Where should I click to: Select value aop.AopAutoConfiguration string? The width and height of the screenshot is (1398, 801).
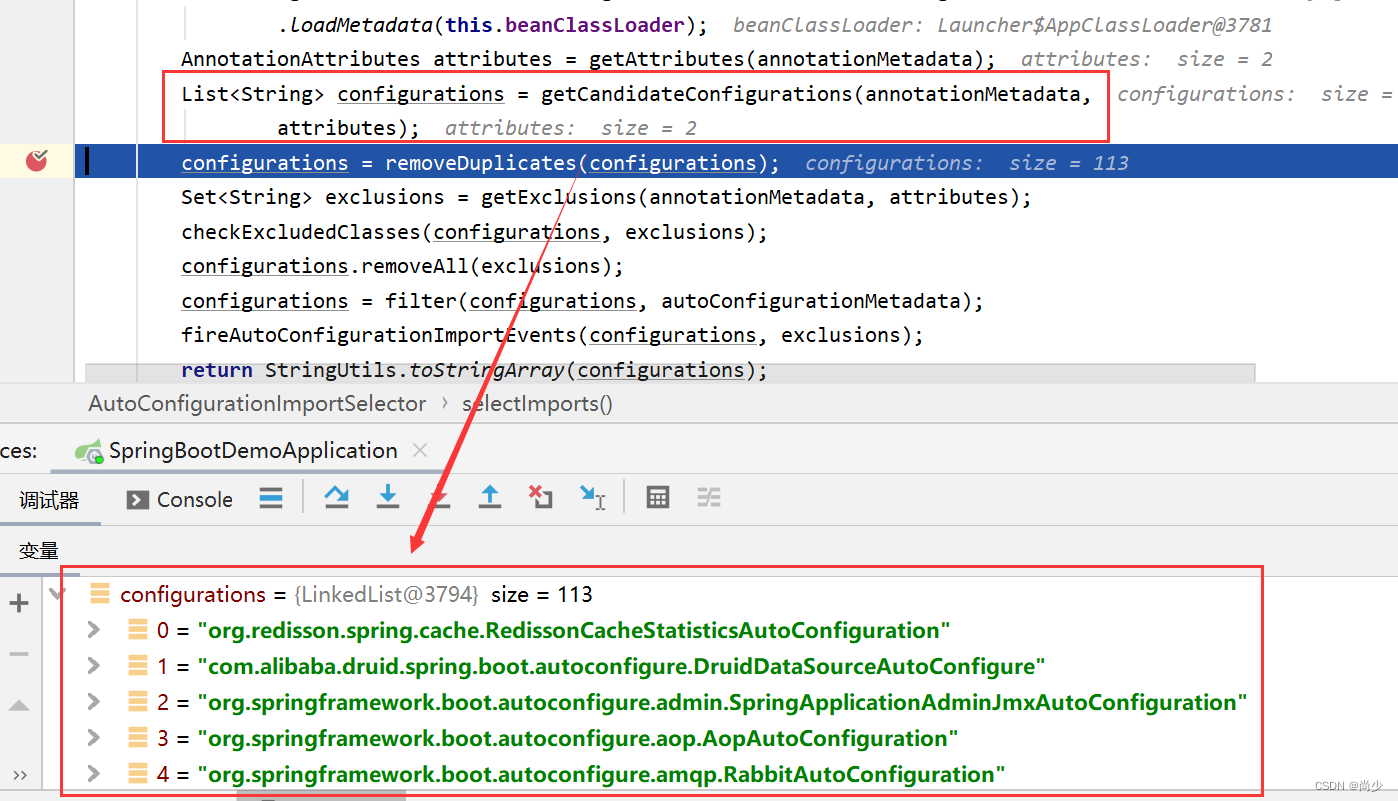pyautogui.click(x=578, y=738)
